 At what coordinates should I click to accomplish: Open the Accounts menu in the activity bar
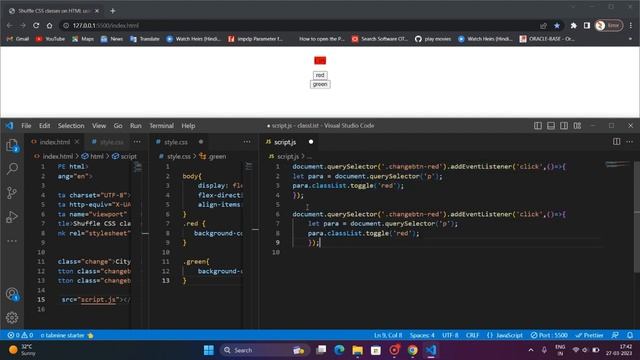12,294
